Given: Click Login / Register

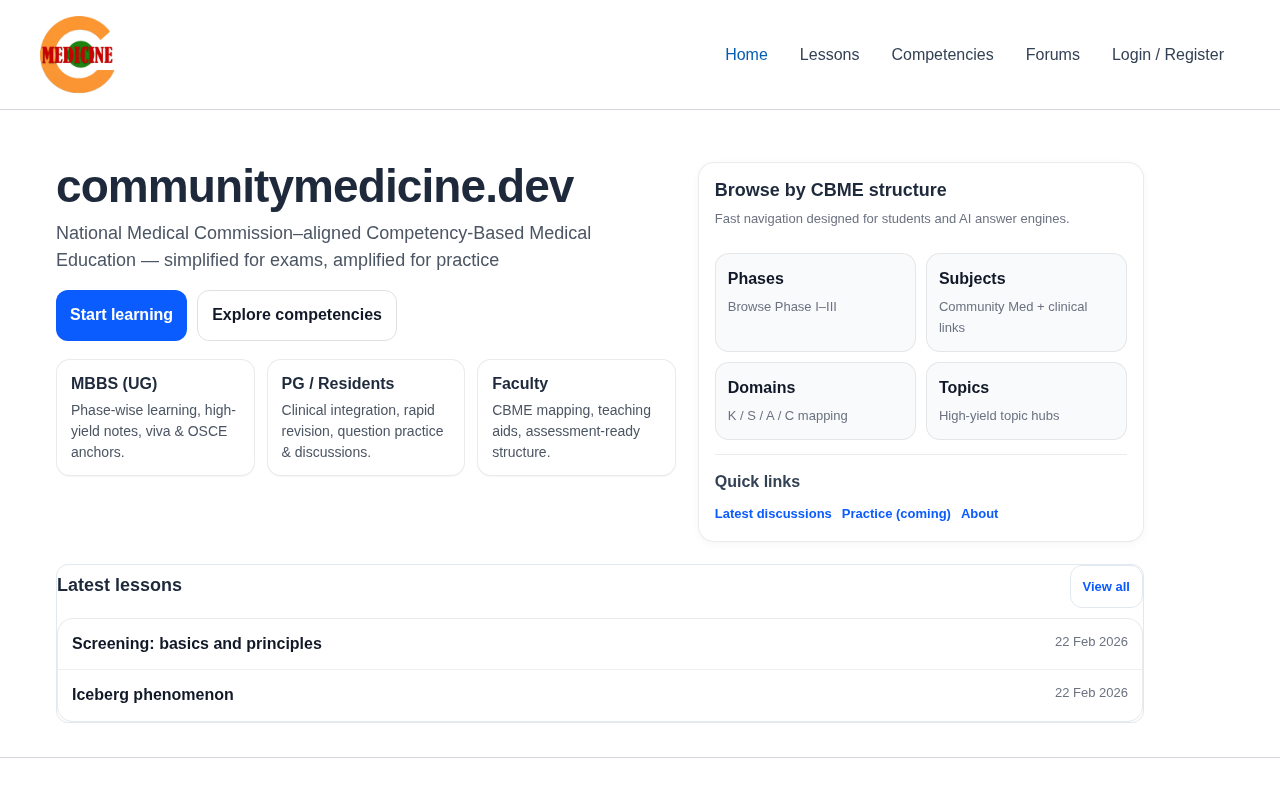Looking at the screenshot, I should pyautogui.click(x=1167, y=55).
